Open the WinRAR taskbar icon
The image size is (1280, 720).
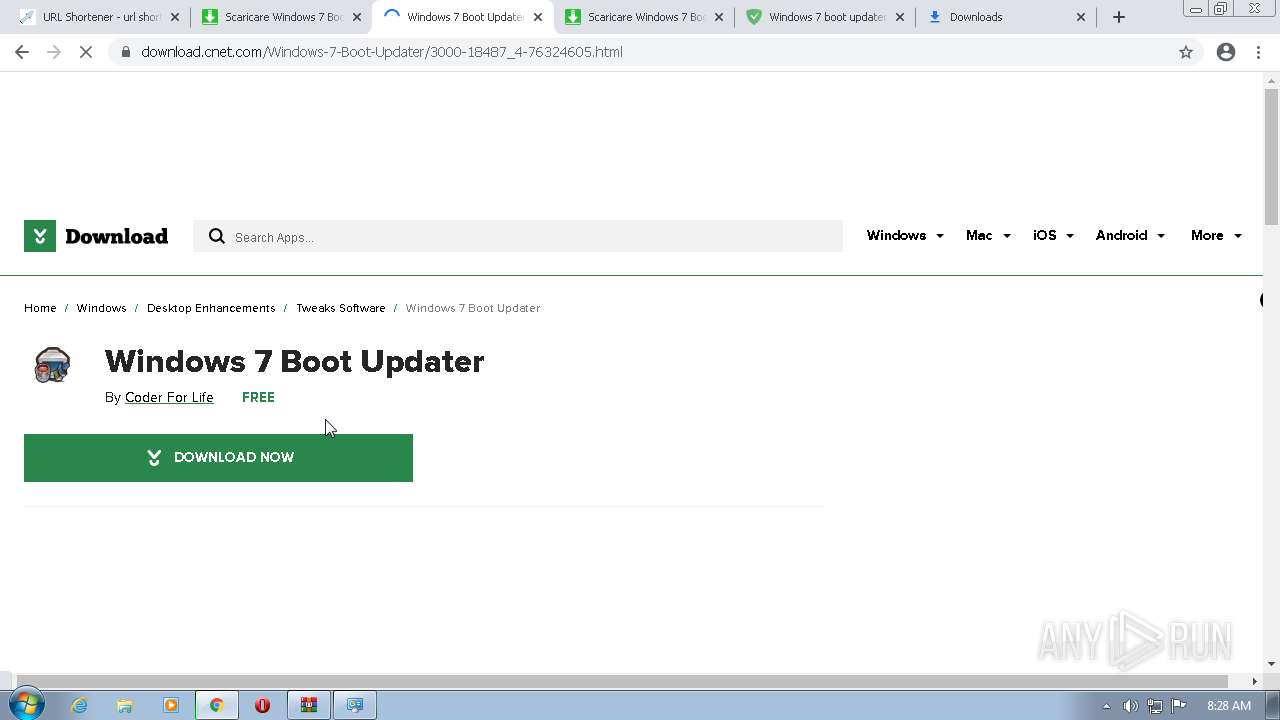309,705
